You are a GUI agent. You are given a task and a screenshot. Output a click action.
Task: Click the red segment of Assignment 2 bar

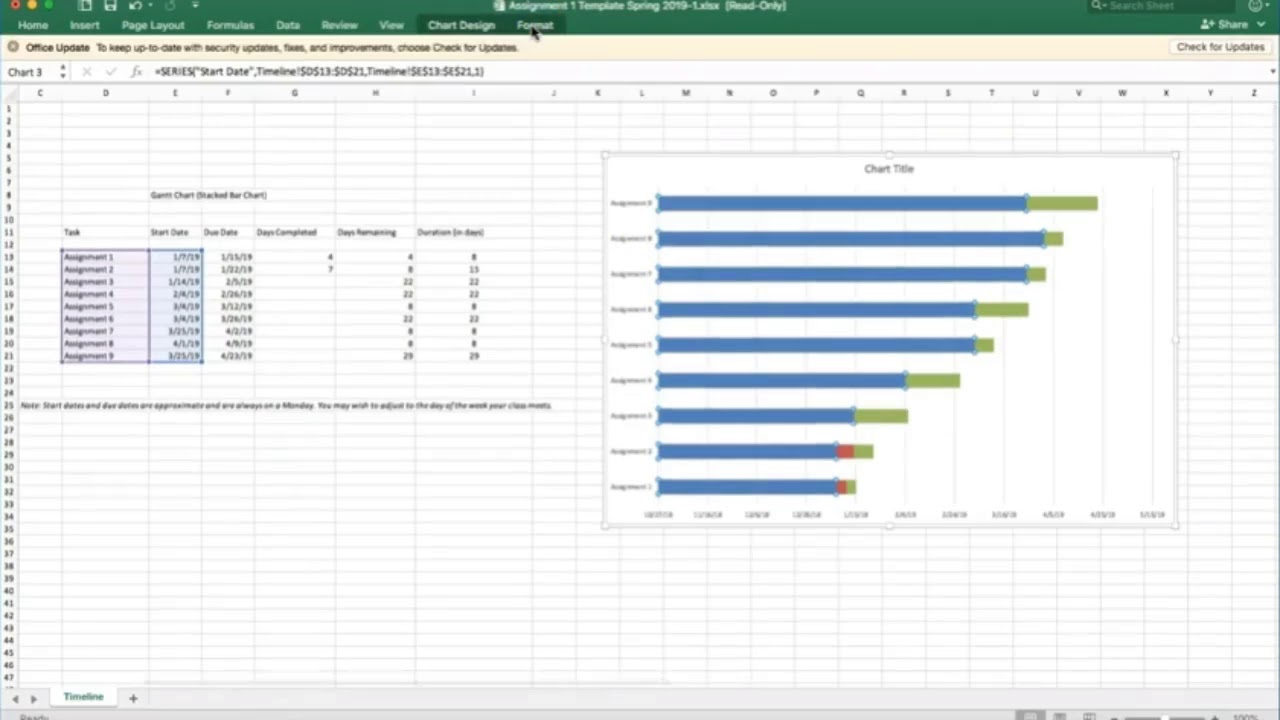tap(846, 452)
